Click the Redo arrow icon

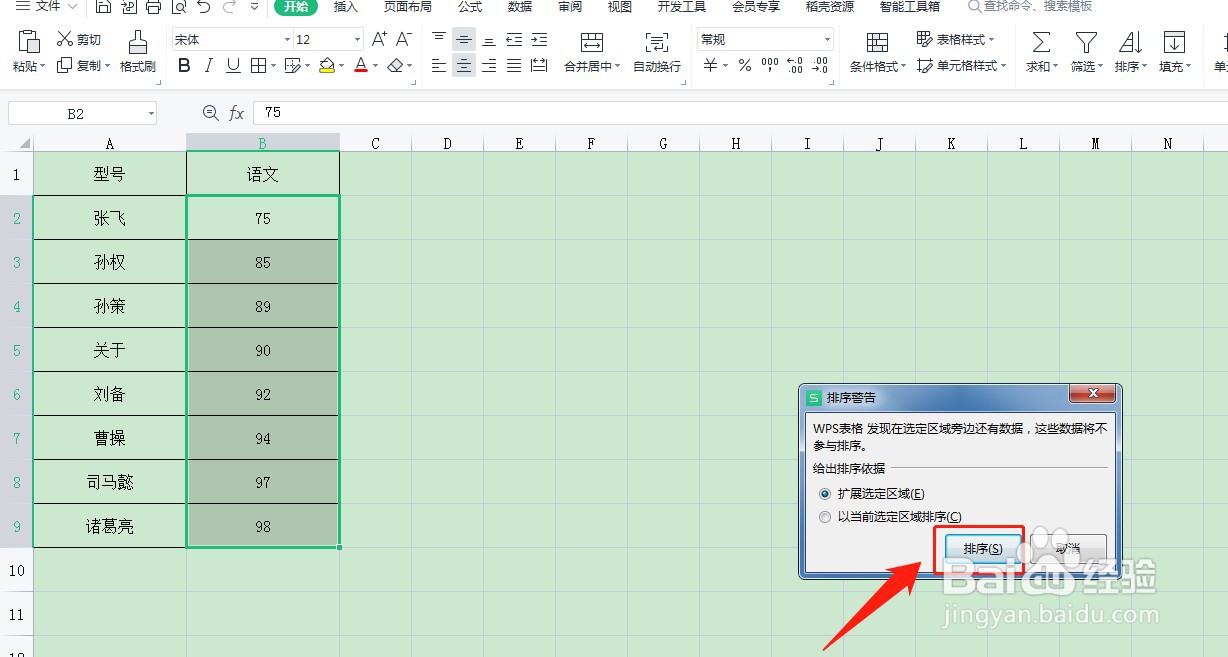(x=228, y=7)
